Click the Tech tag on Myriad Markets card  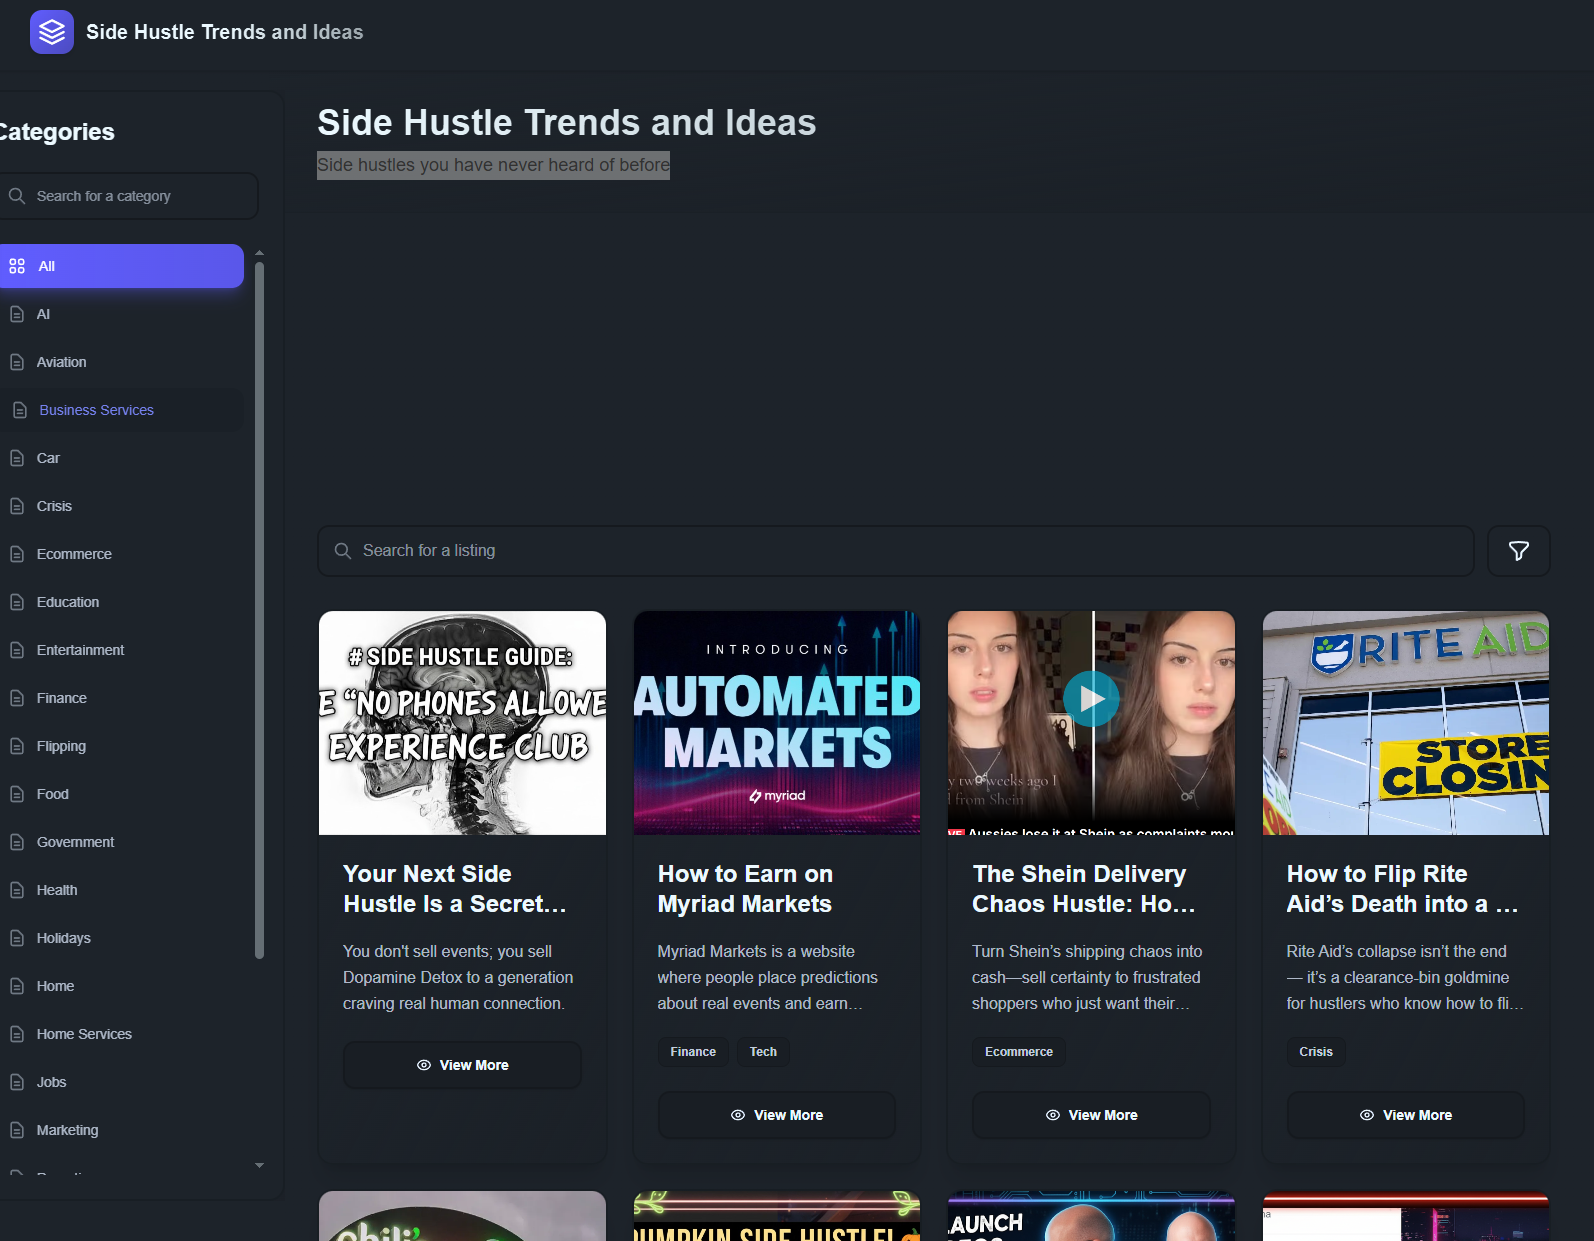coord(763,1052)
